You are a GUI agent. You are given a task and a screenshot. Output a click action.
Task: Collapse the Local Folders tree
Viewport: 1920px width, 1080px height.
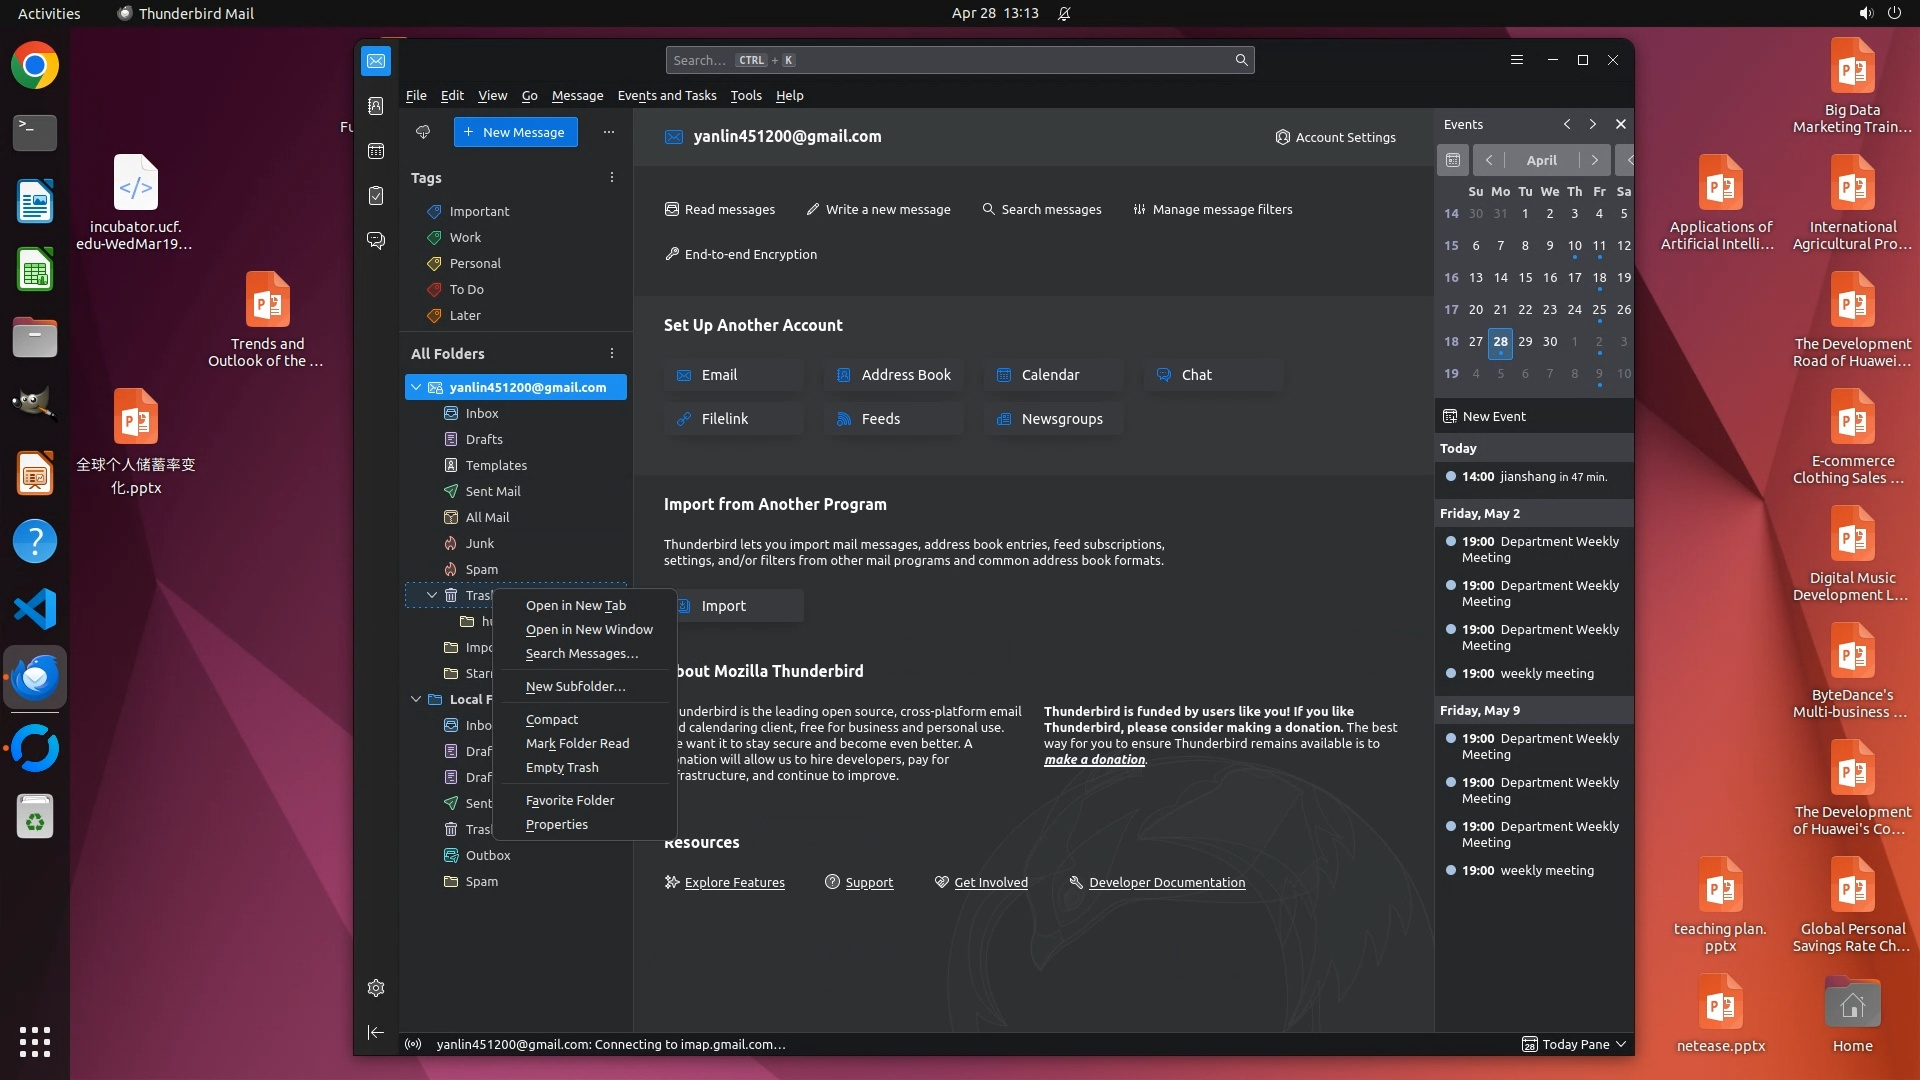click(x=416, y=699)
